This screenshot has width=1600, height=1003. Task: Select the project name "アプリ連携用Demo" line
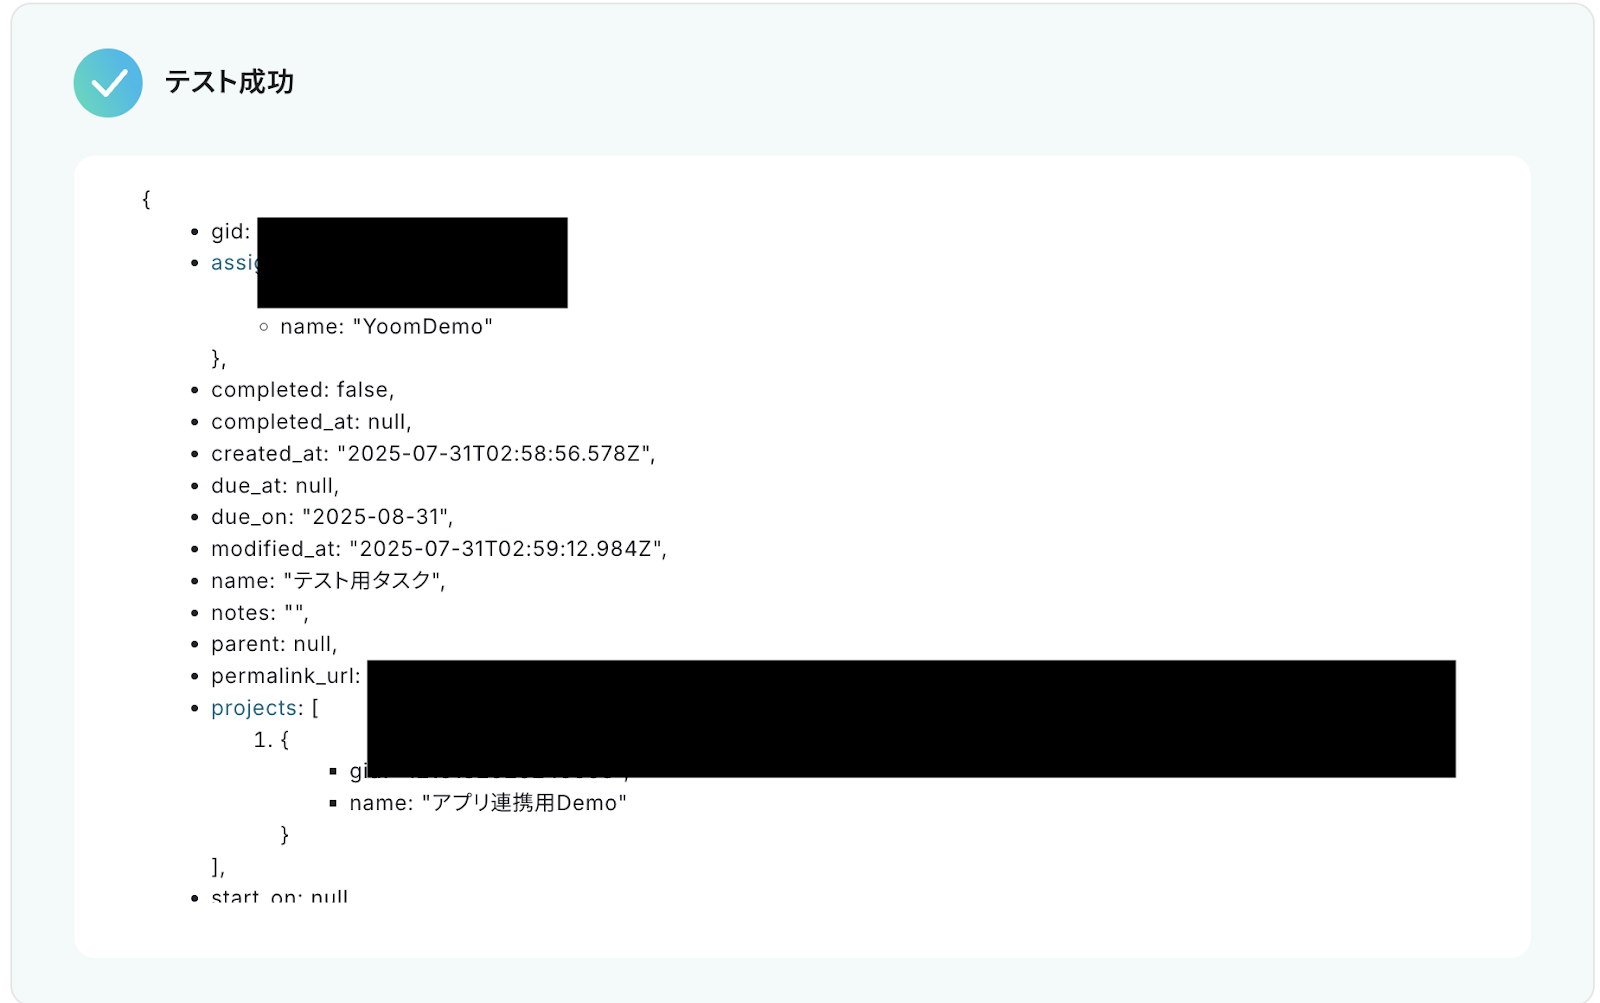point(488,803)
